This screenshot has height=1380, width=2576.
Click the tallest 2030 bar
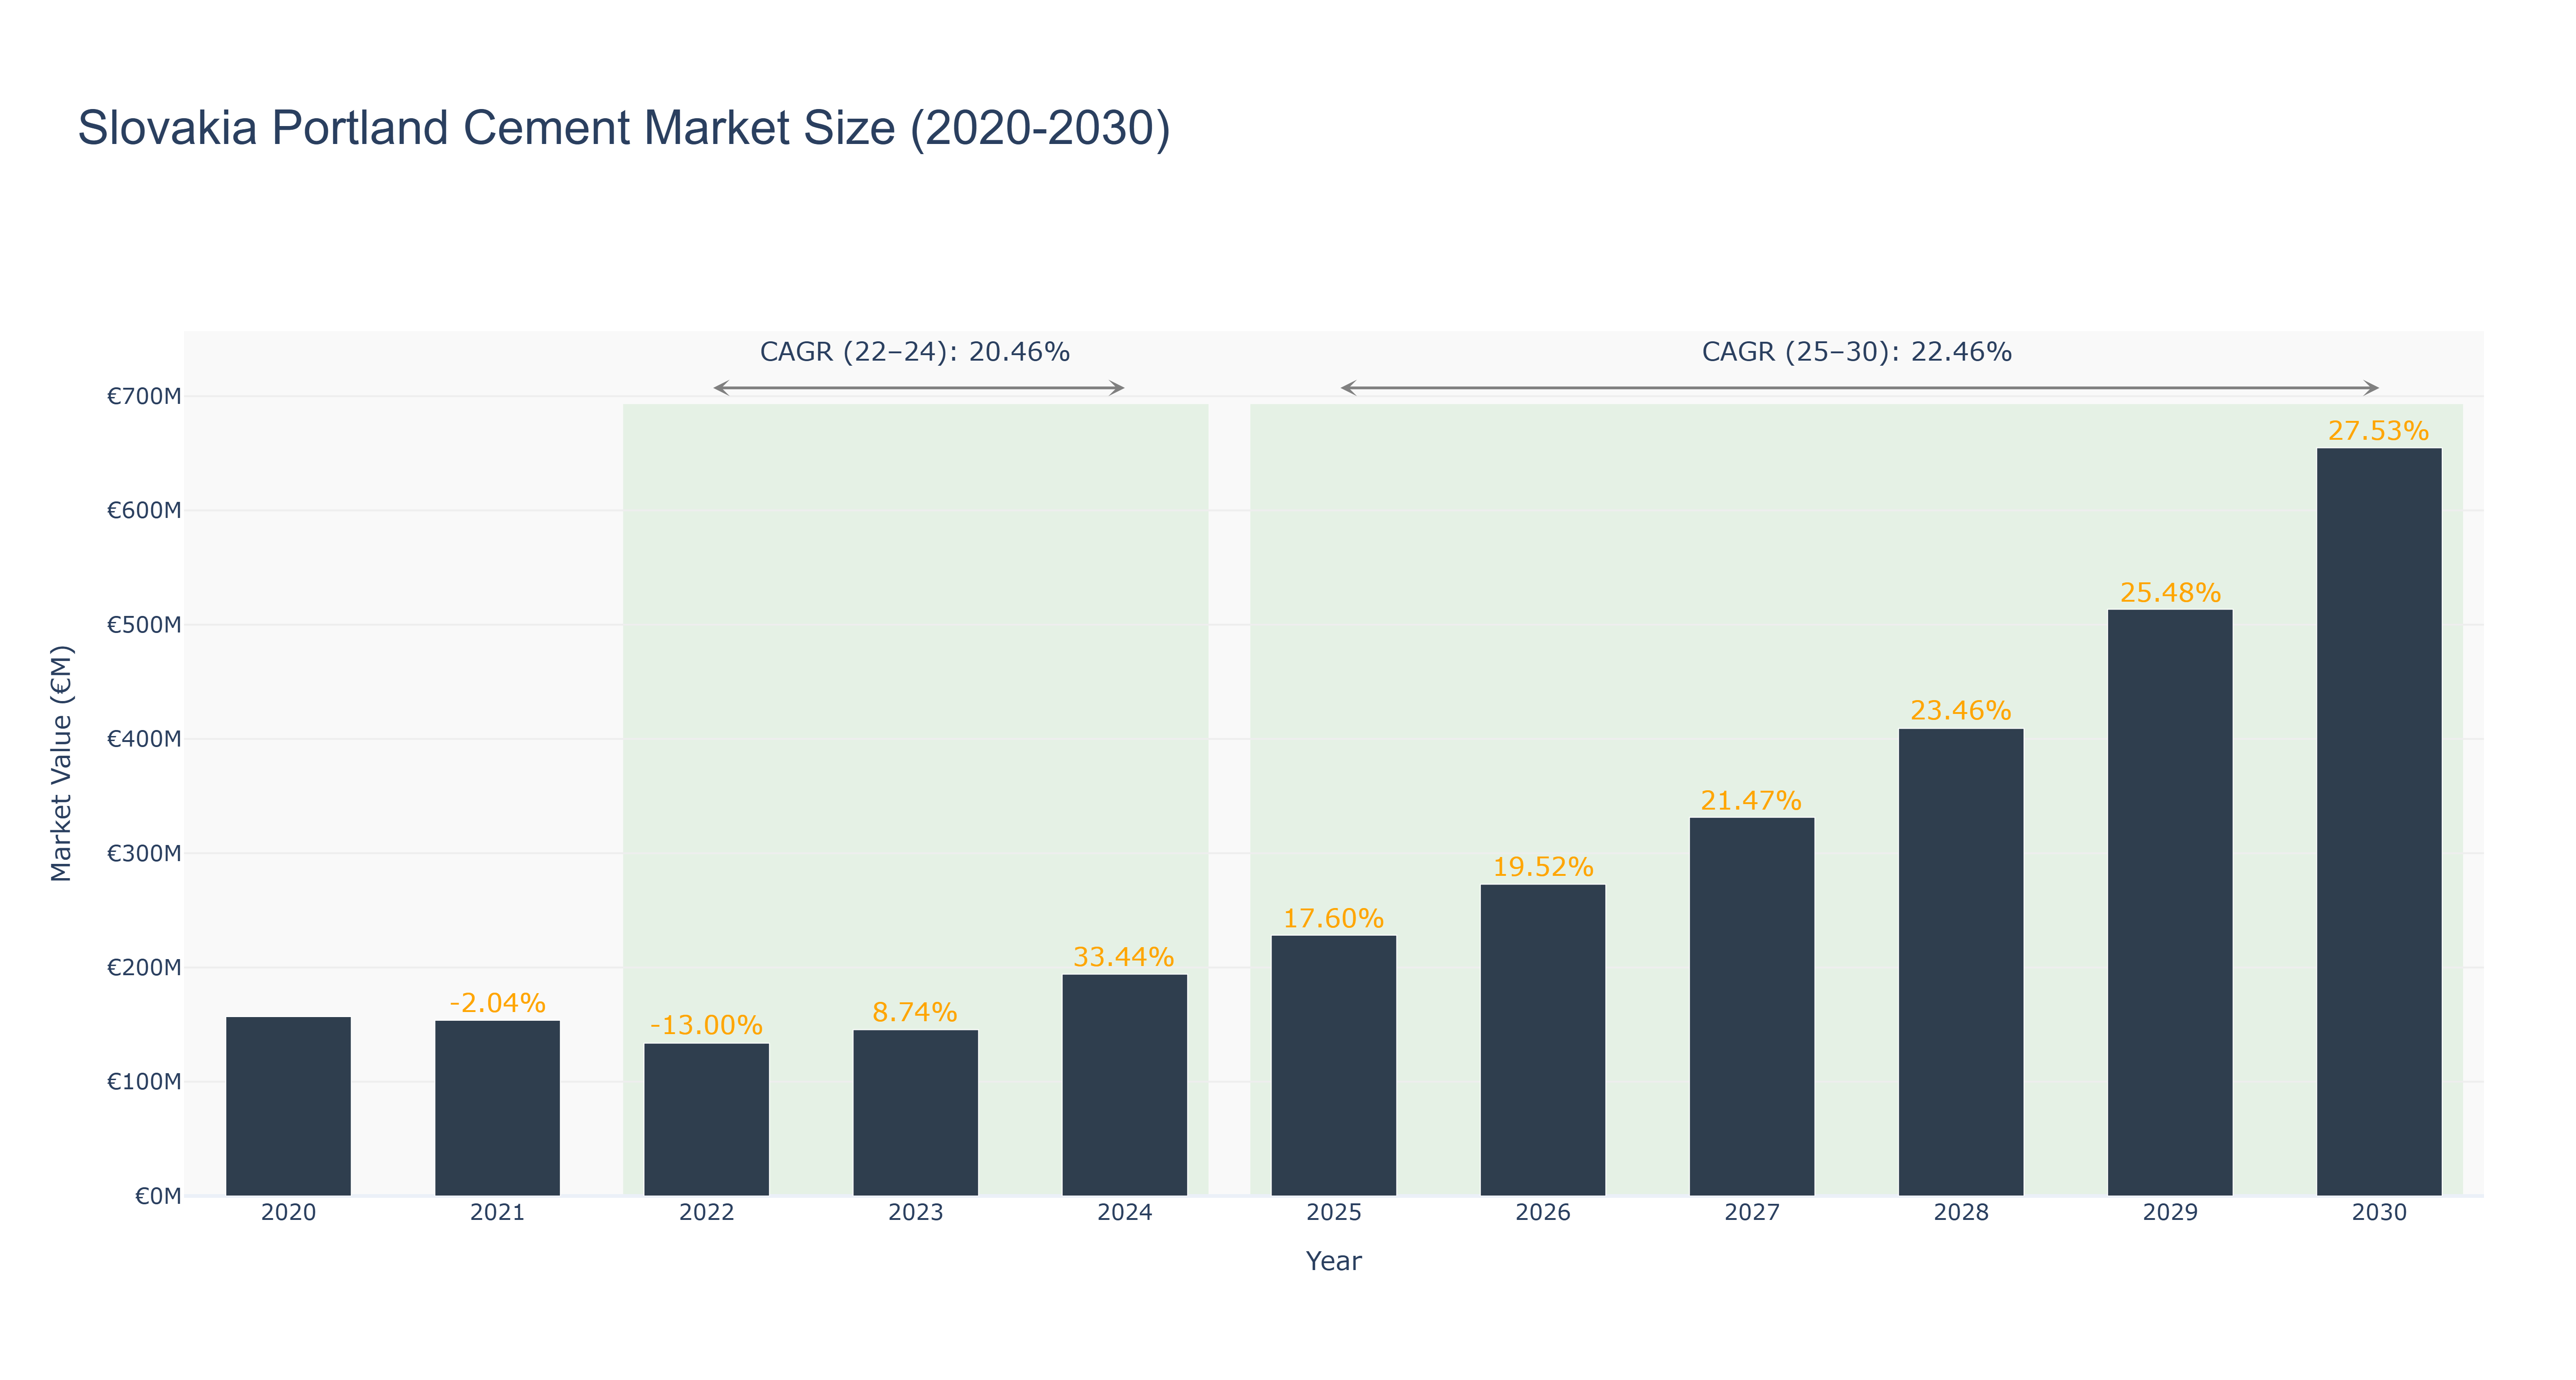[2378, 822]
